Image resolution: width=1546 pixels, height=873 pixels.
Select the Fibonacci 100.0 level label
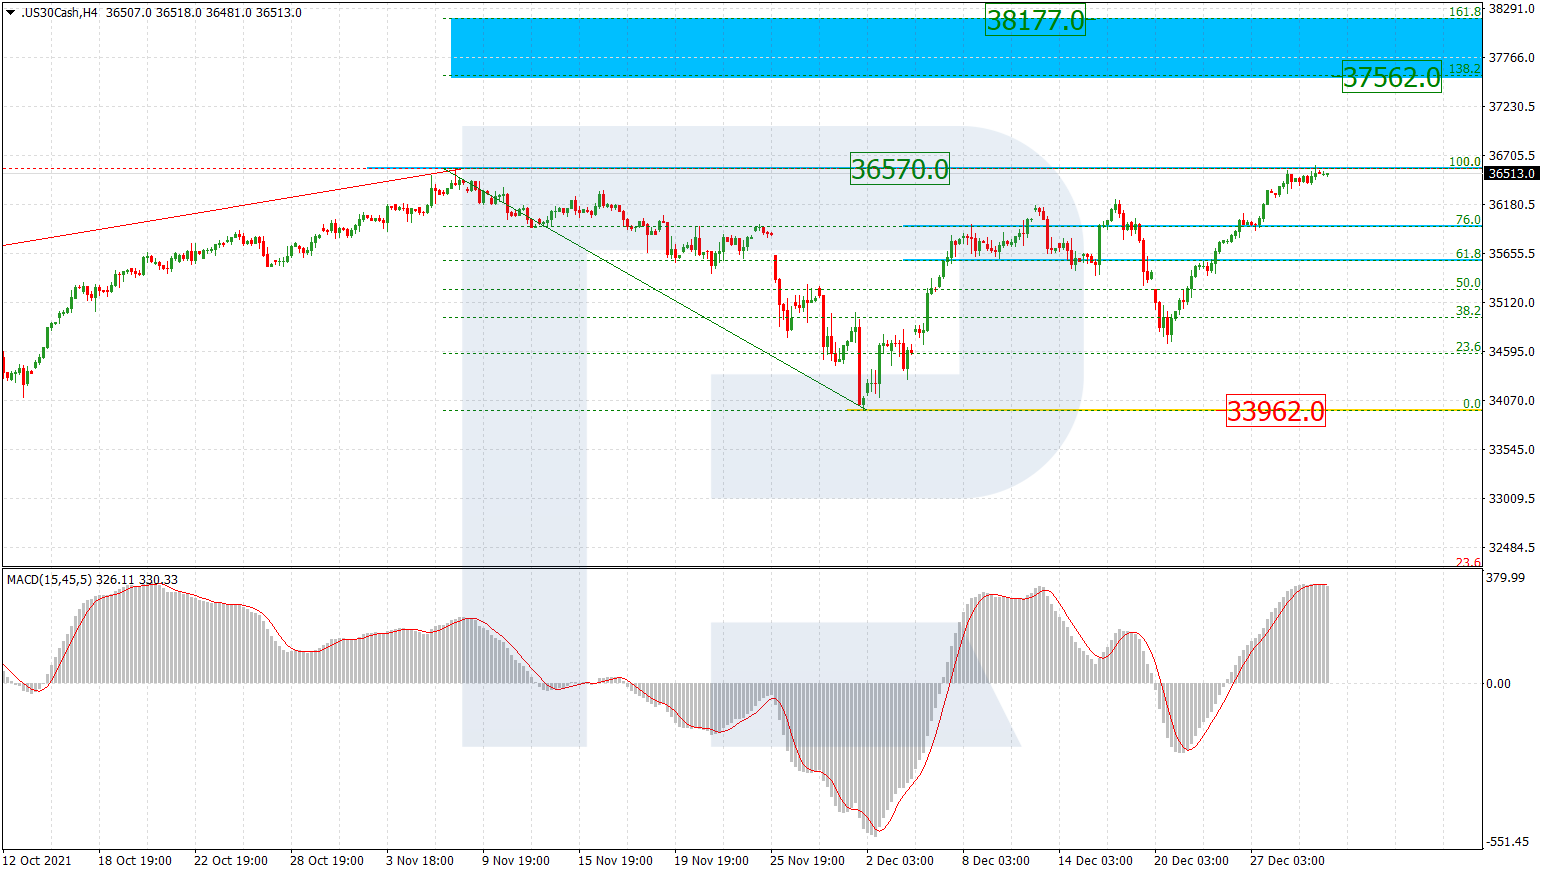(x=1465, y=162)
